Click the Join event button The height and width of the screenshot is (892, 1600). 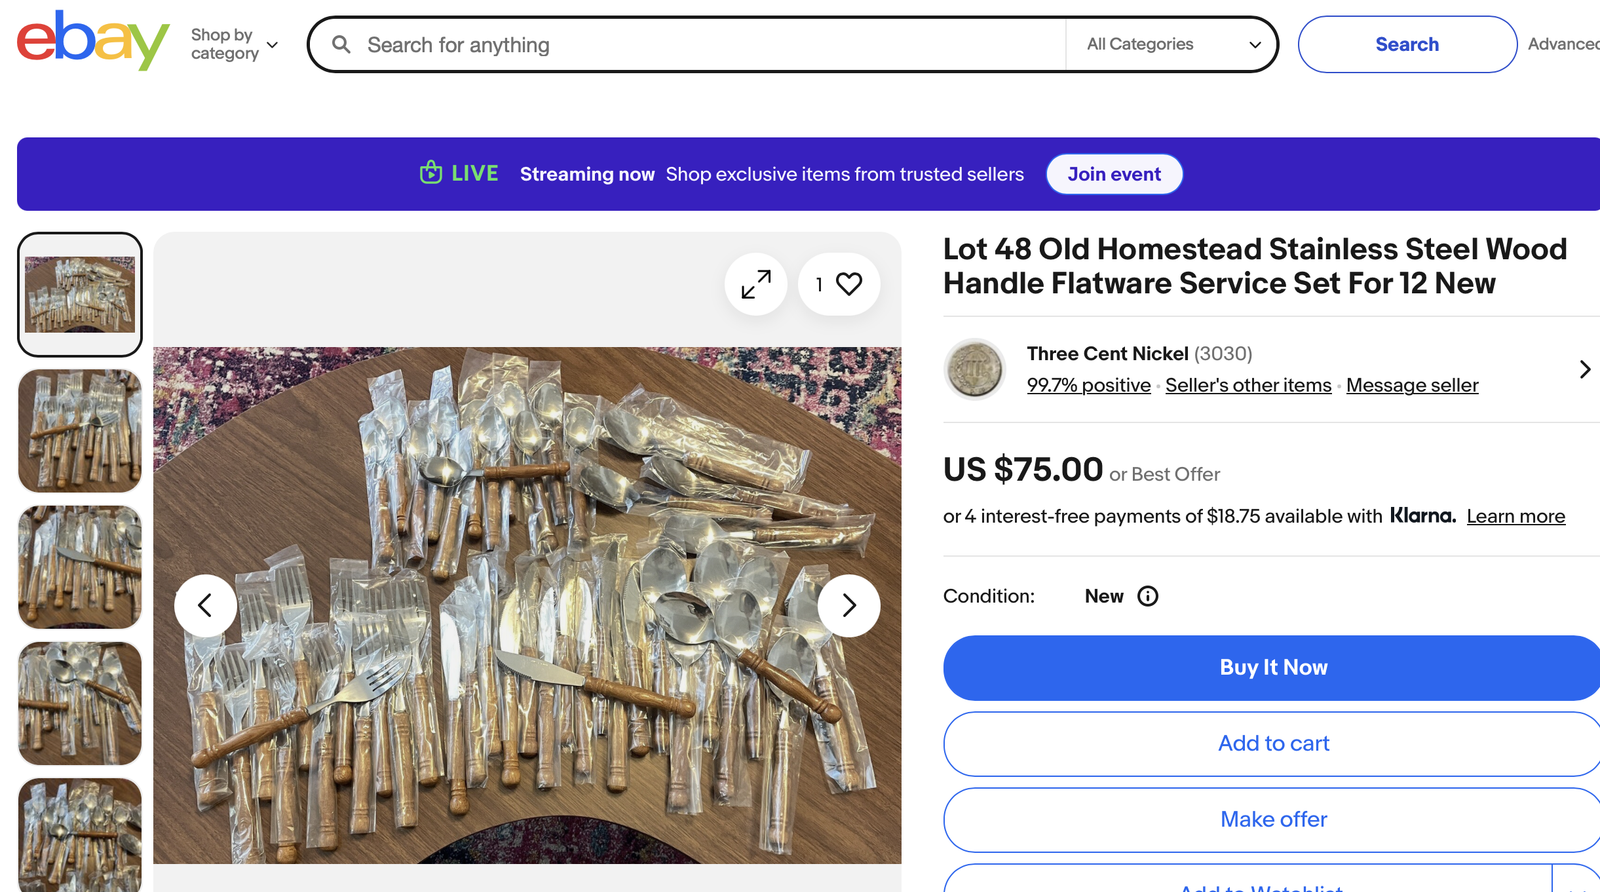pyautogui.click(x=1114, y=174)
